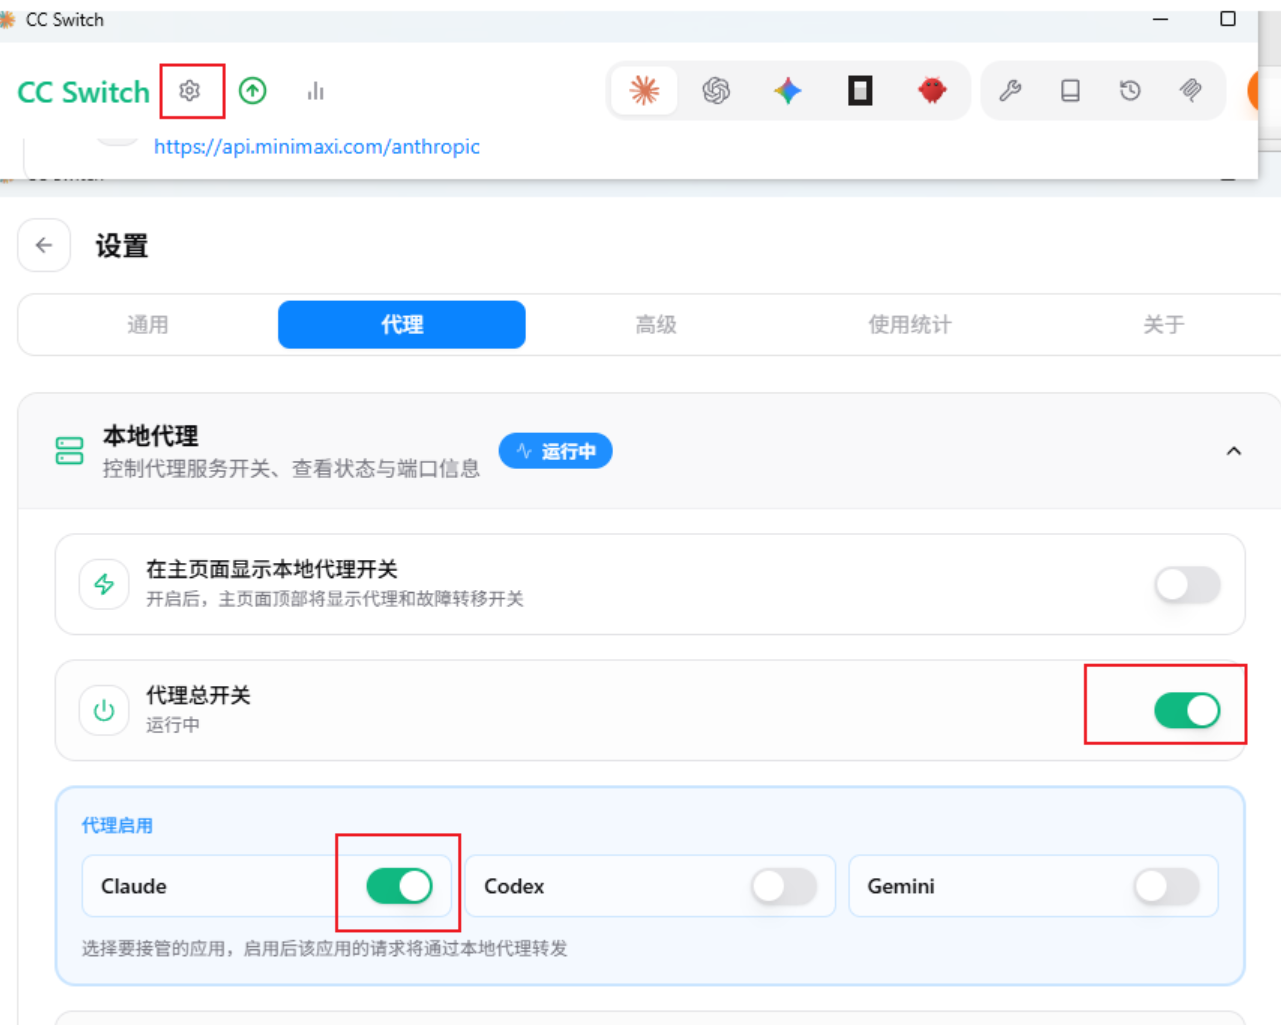This screenshot has width=1281, height=1025.
Task: Open the 使用统计 tab
Action: coord(910,325)
